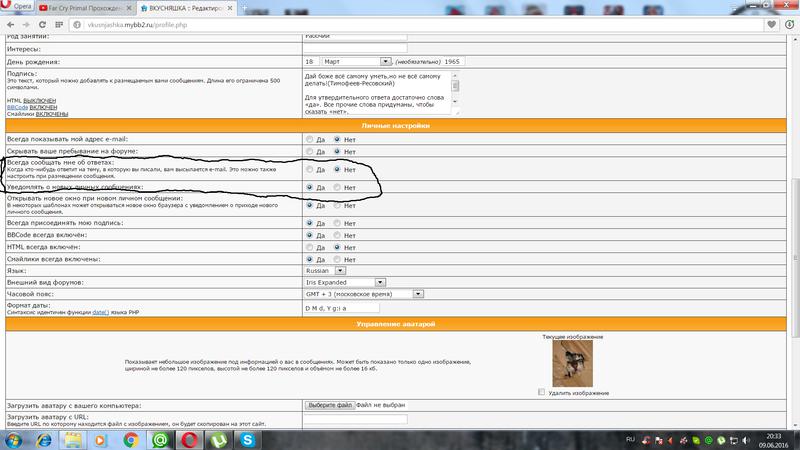Screen dimensions: 800x450
Task: Launch Google Chrome from the taskbar
Action: point(129,440)
